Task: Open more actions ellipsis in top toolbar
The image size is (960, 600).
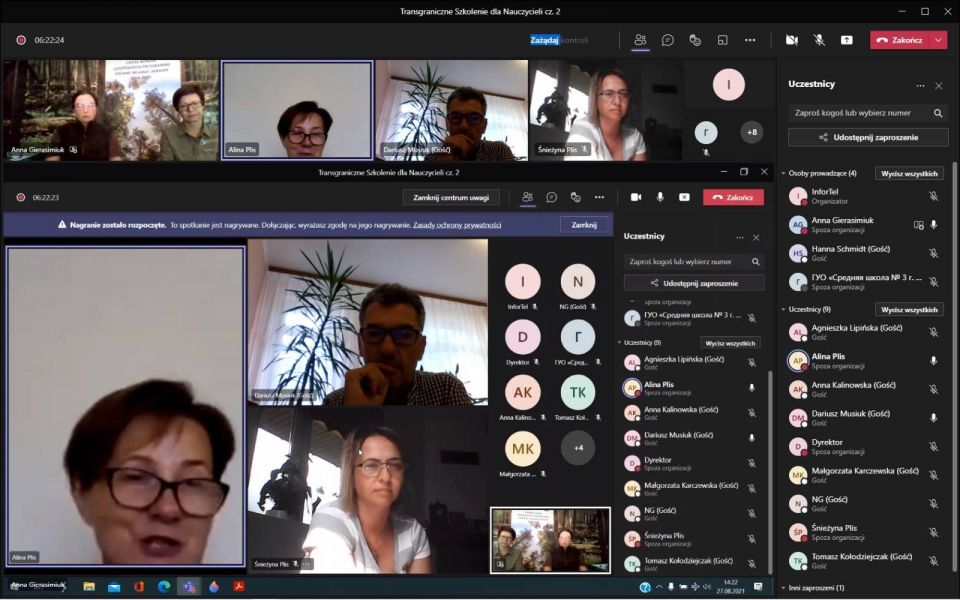Action: pyautogui.click(x=750, y=40)
